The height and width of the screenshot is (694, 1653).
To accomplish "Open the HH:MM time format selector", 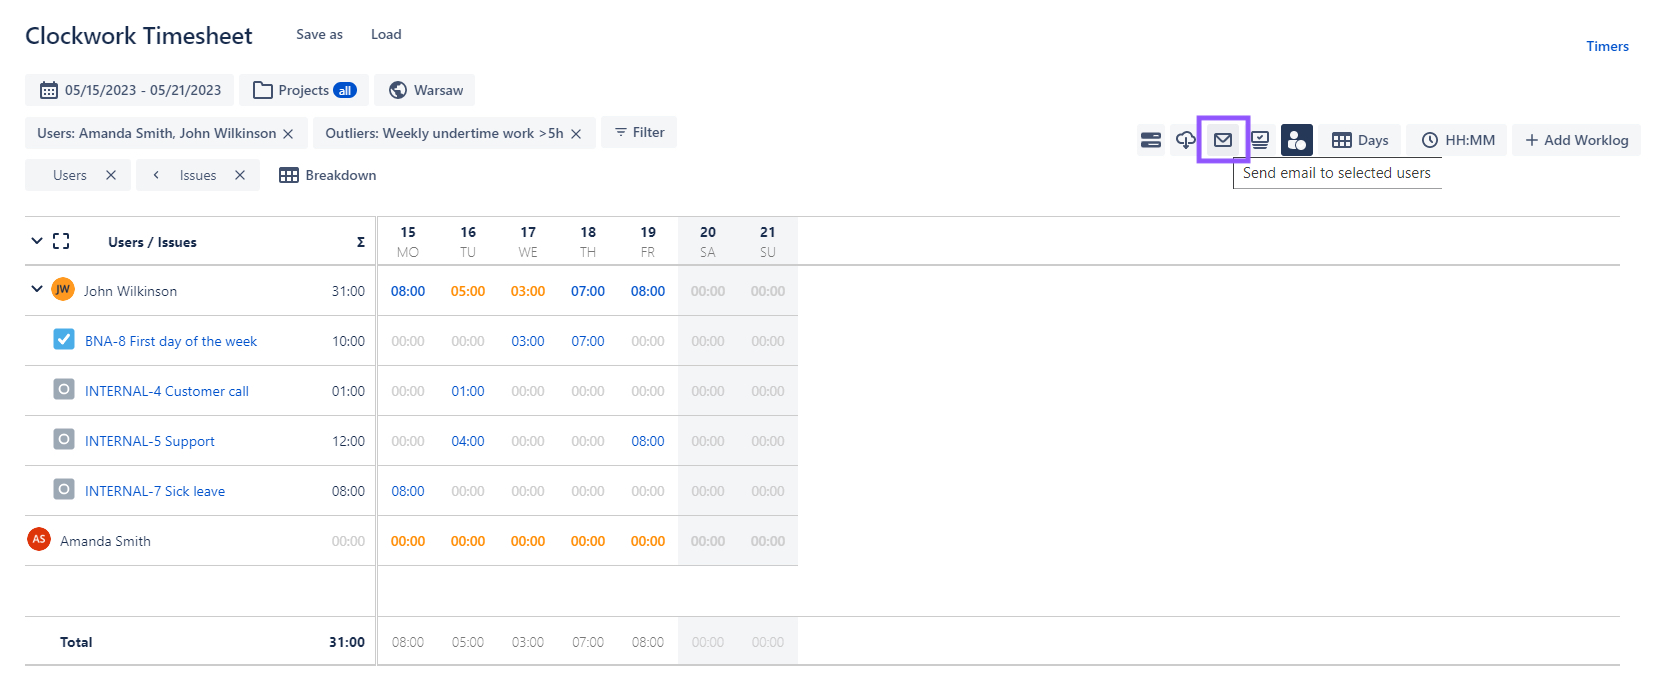I will pos(1458,140).
